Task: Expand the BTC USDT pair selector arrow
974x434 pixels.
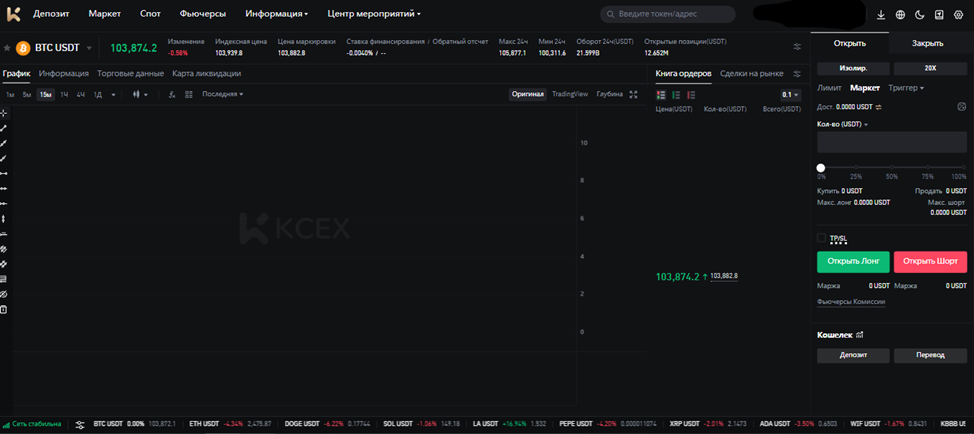Action: coord(89,48)
